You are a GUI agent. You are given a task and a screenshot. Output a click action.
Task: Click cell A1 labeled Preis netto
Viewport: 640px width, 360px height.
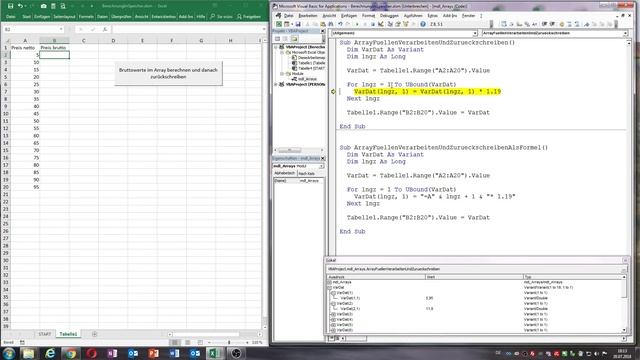pos(25,47)
